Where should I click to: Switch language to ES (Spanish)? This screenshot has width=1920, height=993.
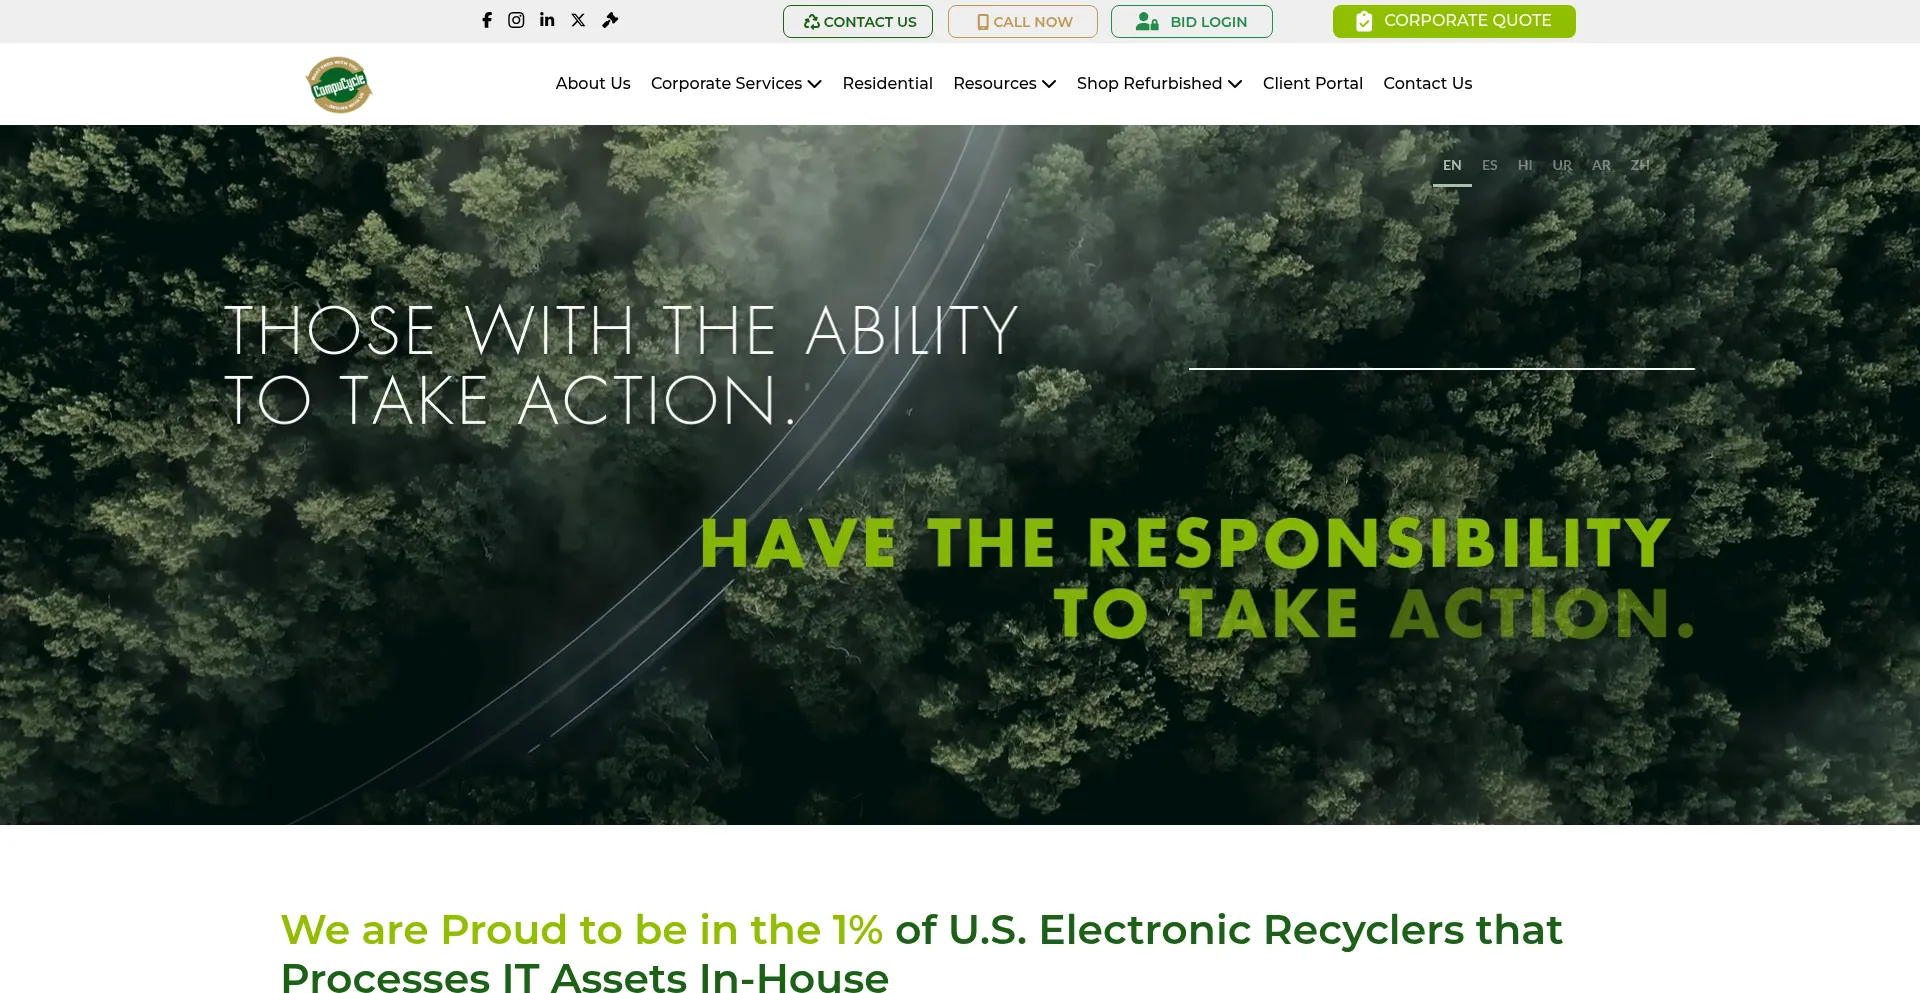pyautogui.click(x=1489, y=165)
